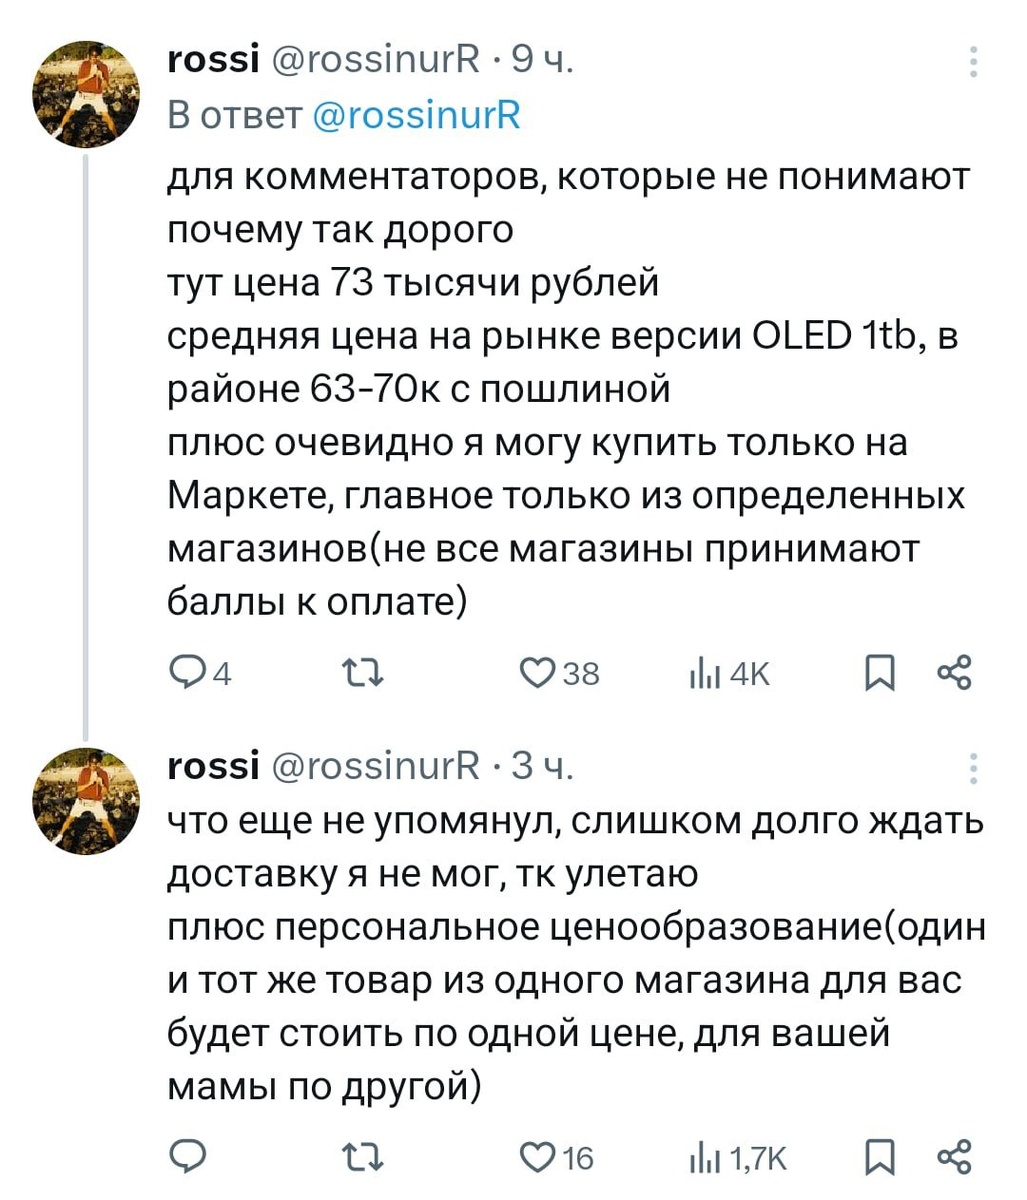This screenshot has height=1200, width=1027.
Task: Like the first tweet with 38 likes
Action: (x=537, y=673)
